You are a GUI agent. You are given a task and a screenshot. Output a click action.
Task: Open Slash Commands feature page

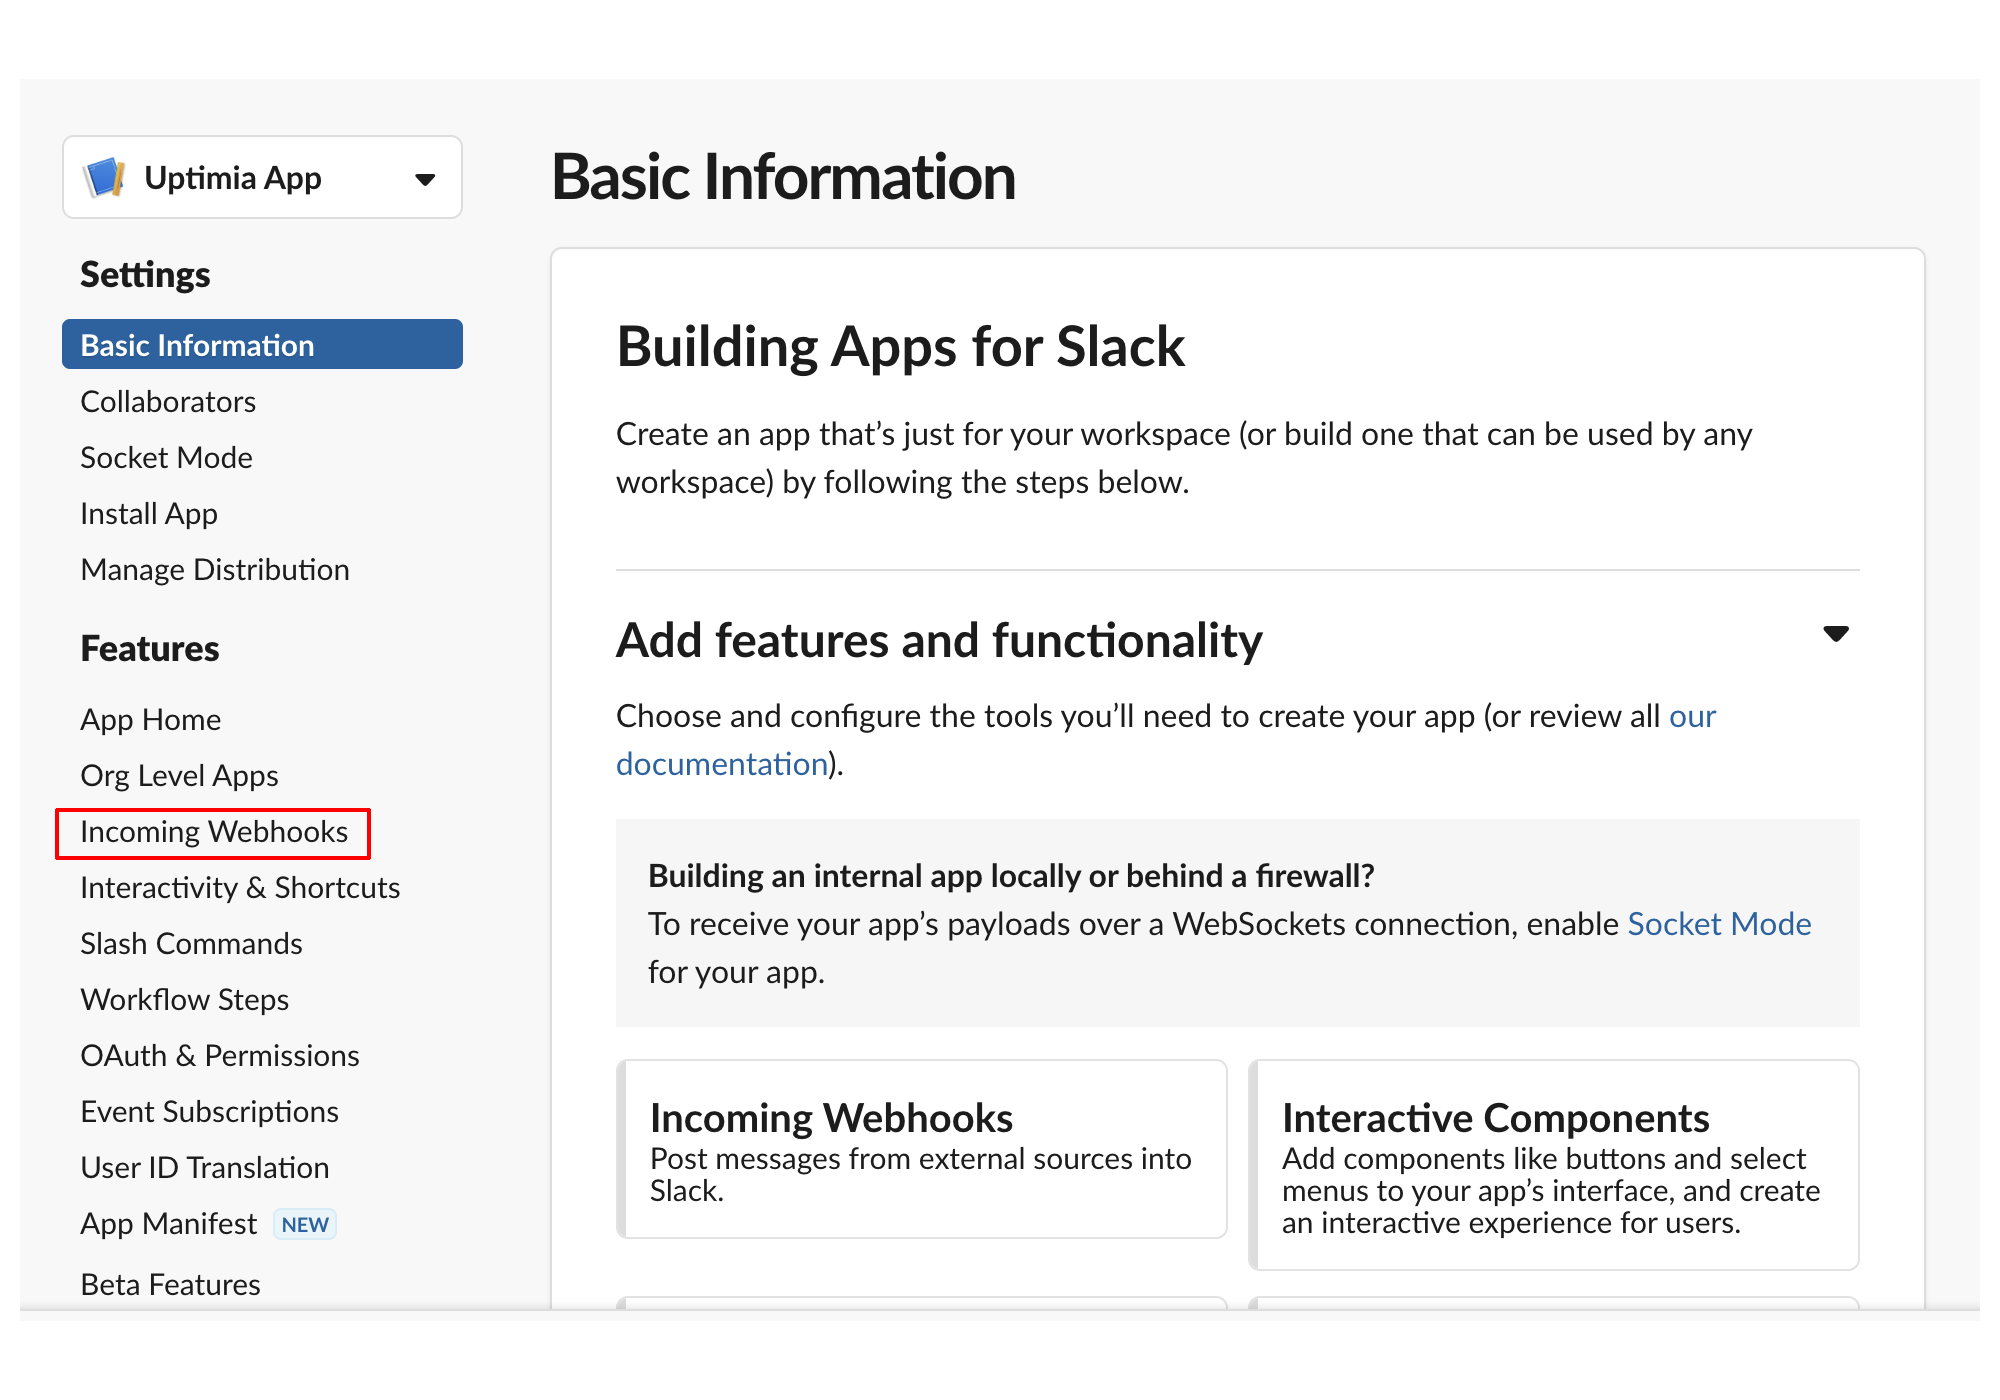click(191, 943)
